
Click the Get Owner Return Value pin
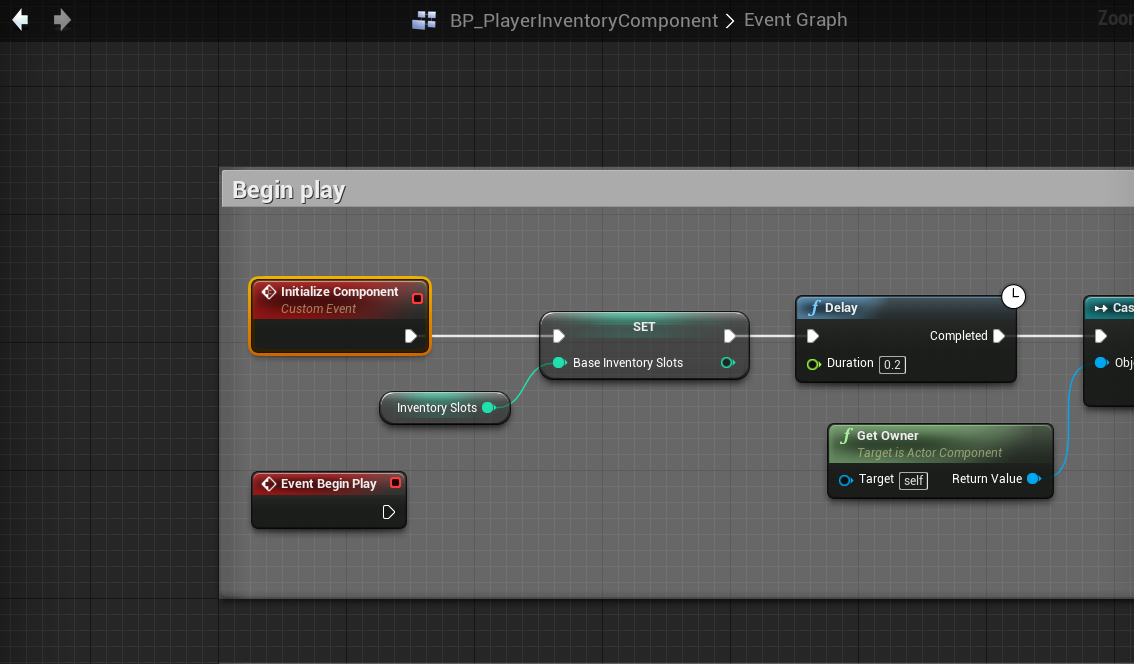click(1033, 479)
